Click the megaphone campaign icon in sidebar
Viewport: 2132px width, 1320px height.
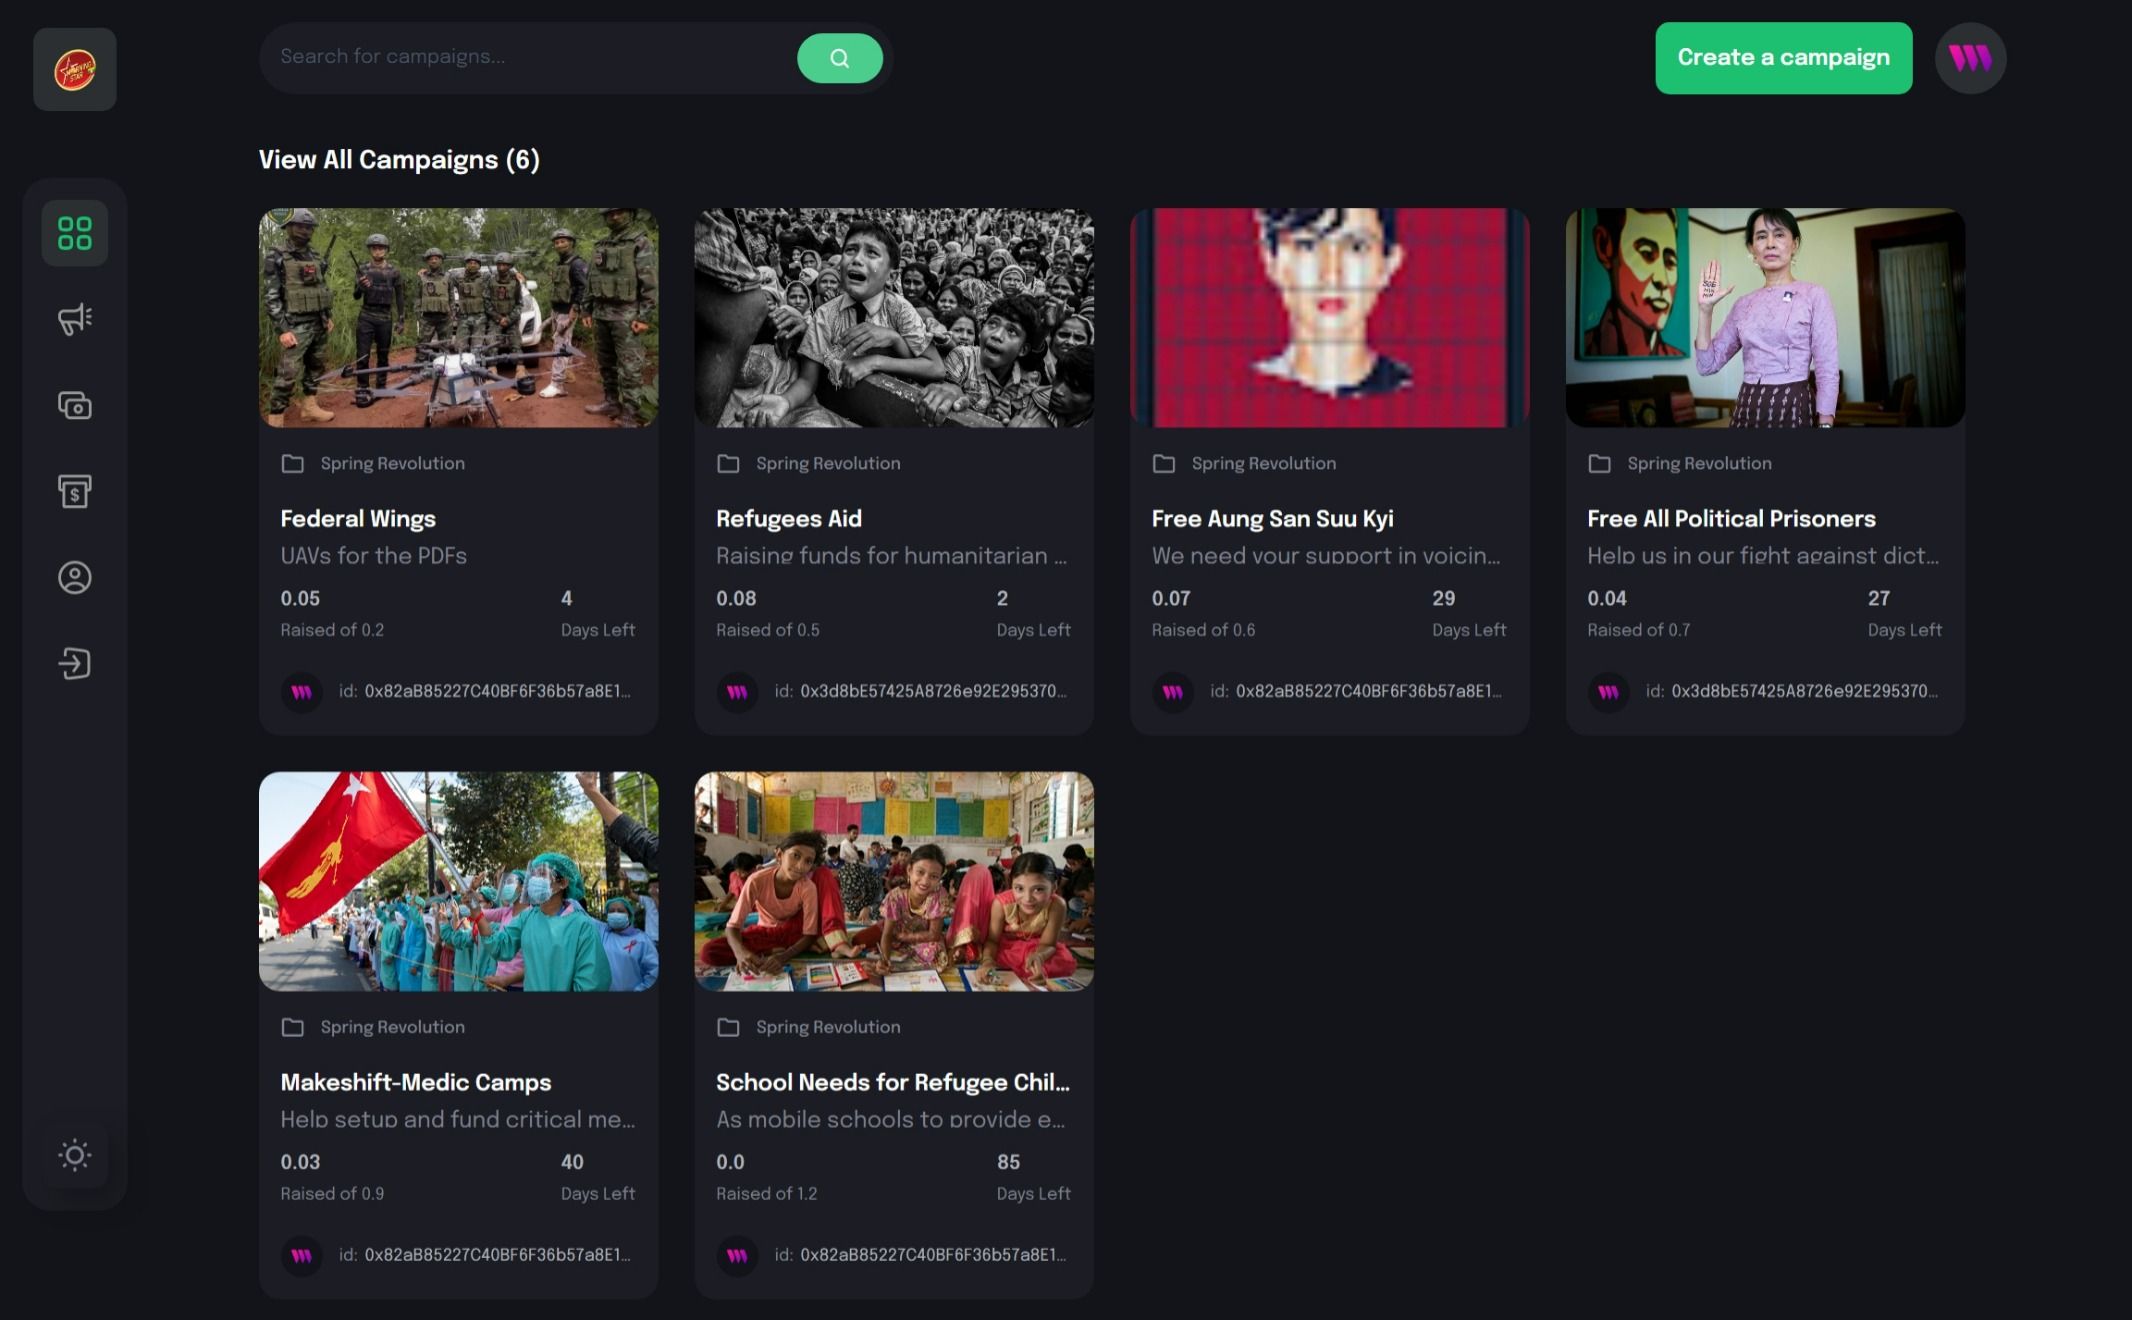click(75, 319)
